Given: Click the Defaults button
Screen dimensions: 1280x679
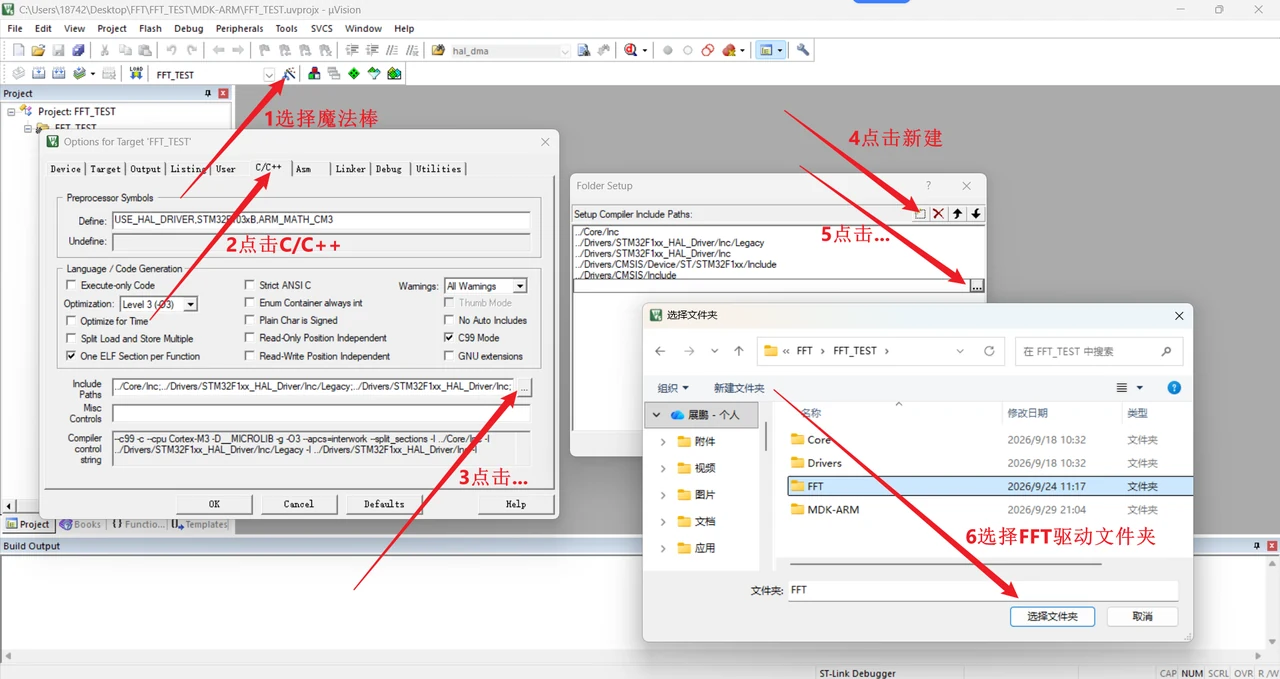Looking at the screenshot, I should point(384,504).
